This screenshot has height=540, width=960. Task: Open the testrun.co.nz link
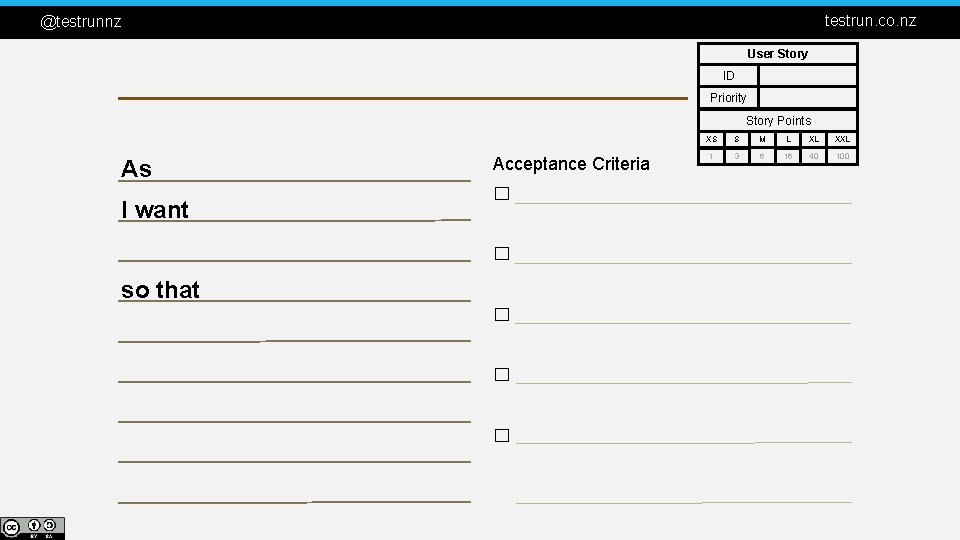(870, 21)
